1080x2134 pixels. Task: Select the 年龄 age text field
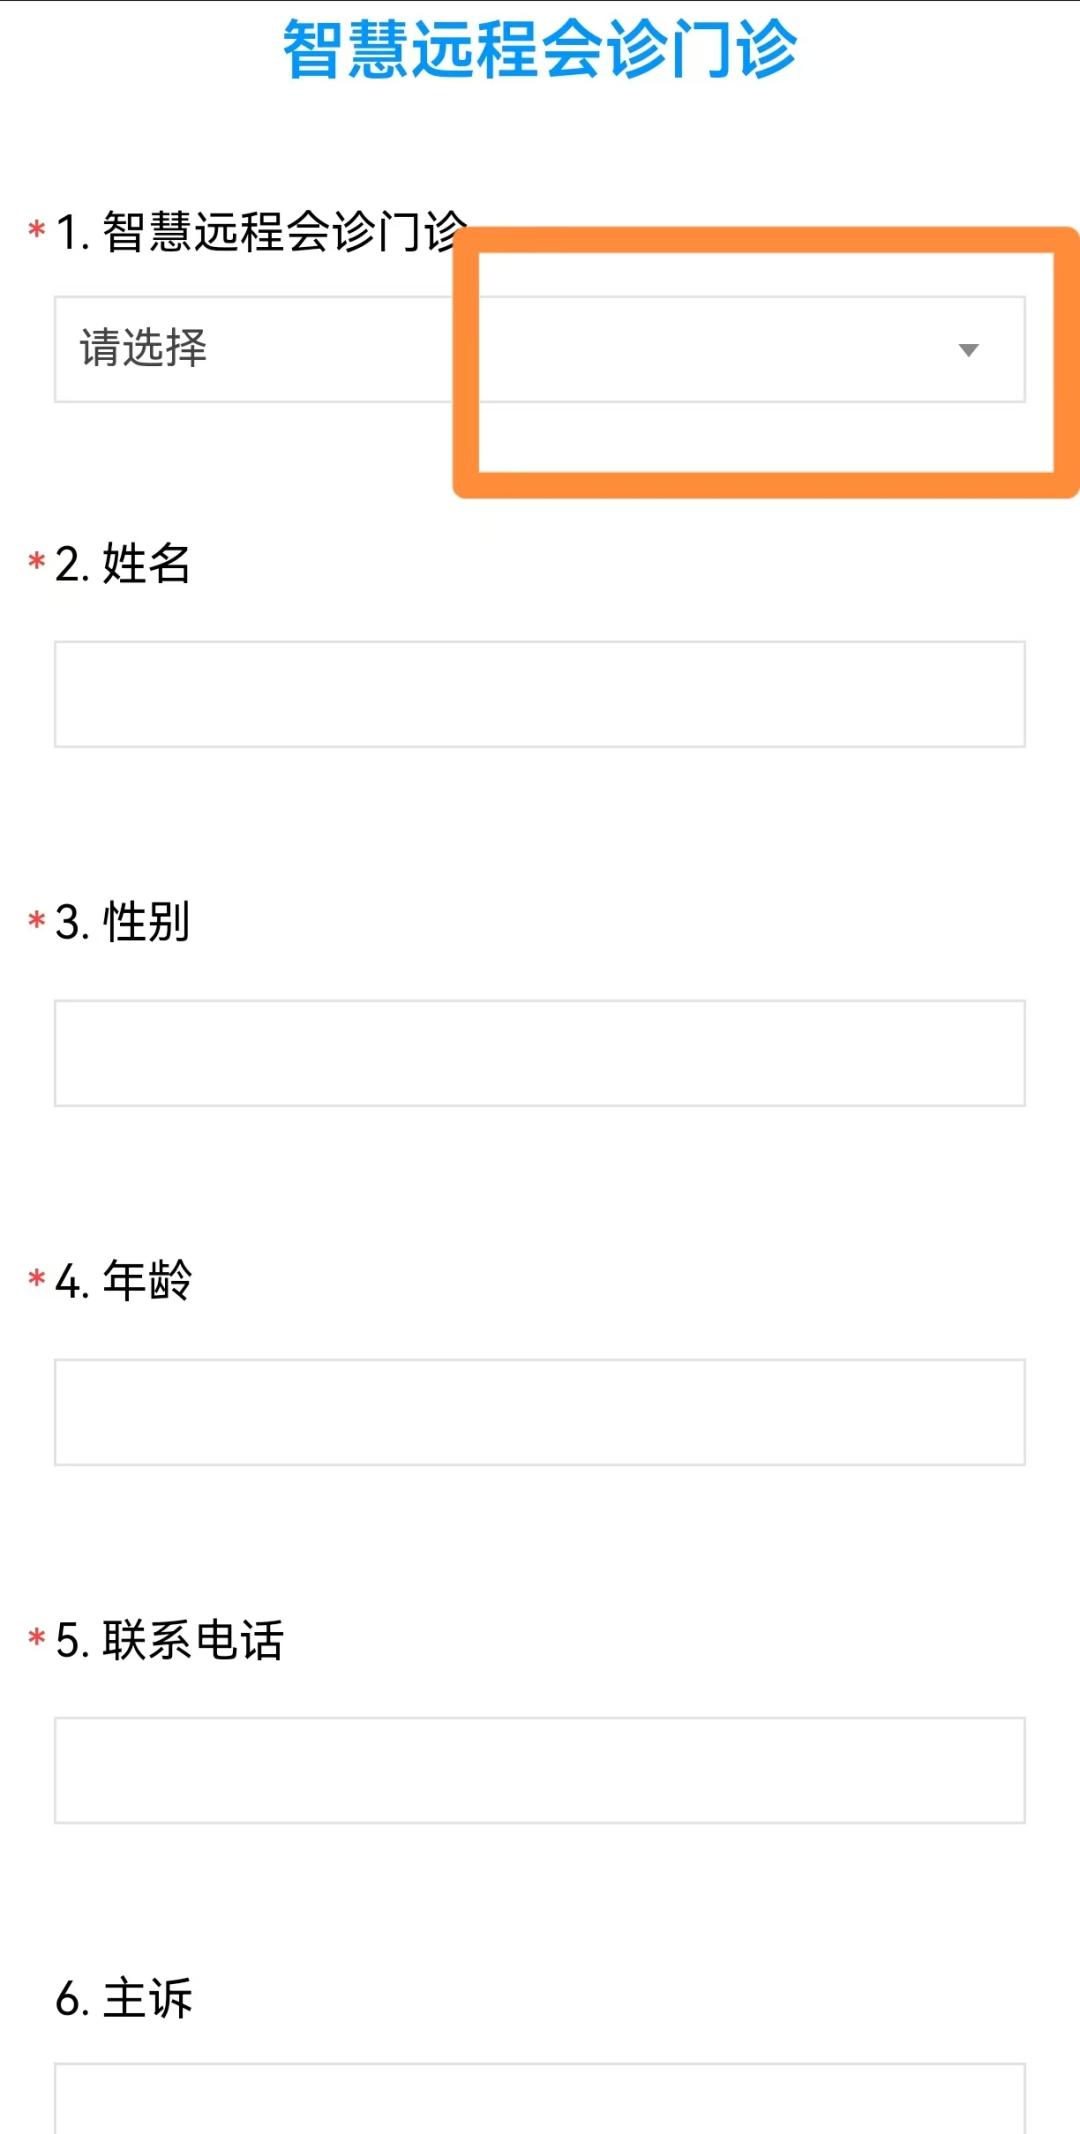(540, 1412)
